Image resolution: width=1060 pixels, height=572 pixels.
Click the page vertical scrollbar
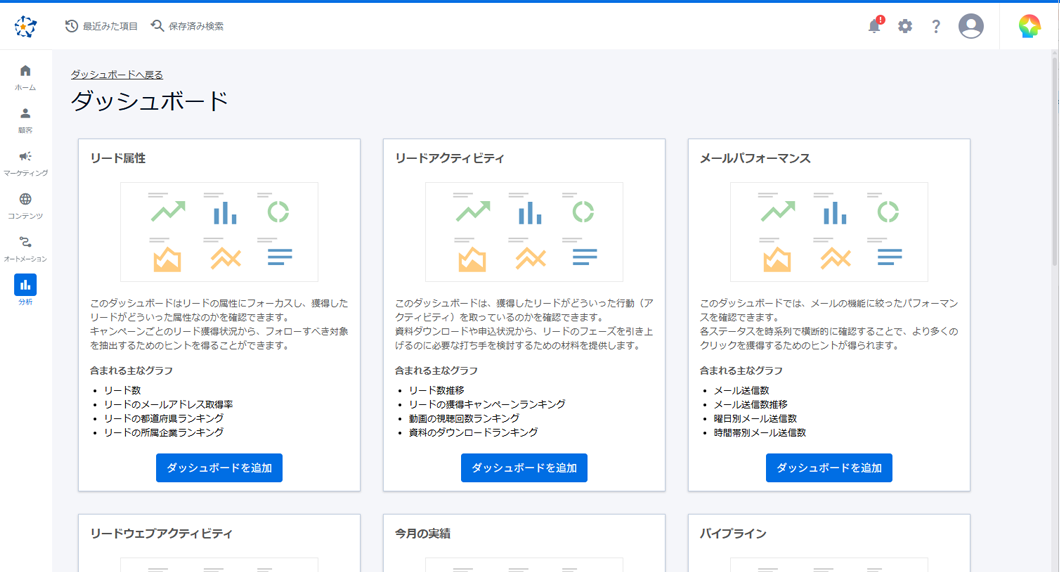pos(1055,162)
